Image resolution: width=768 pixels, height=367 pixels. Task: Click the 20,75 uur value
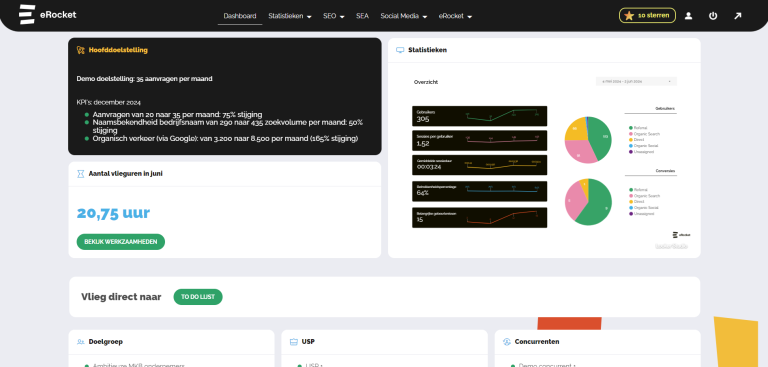click(113, 213)
